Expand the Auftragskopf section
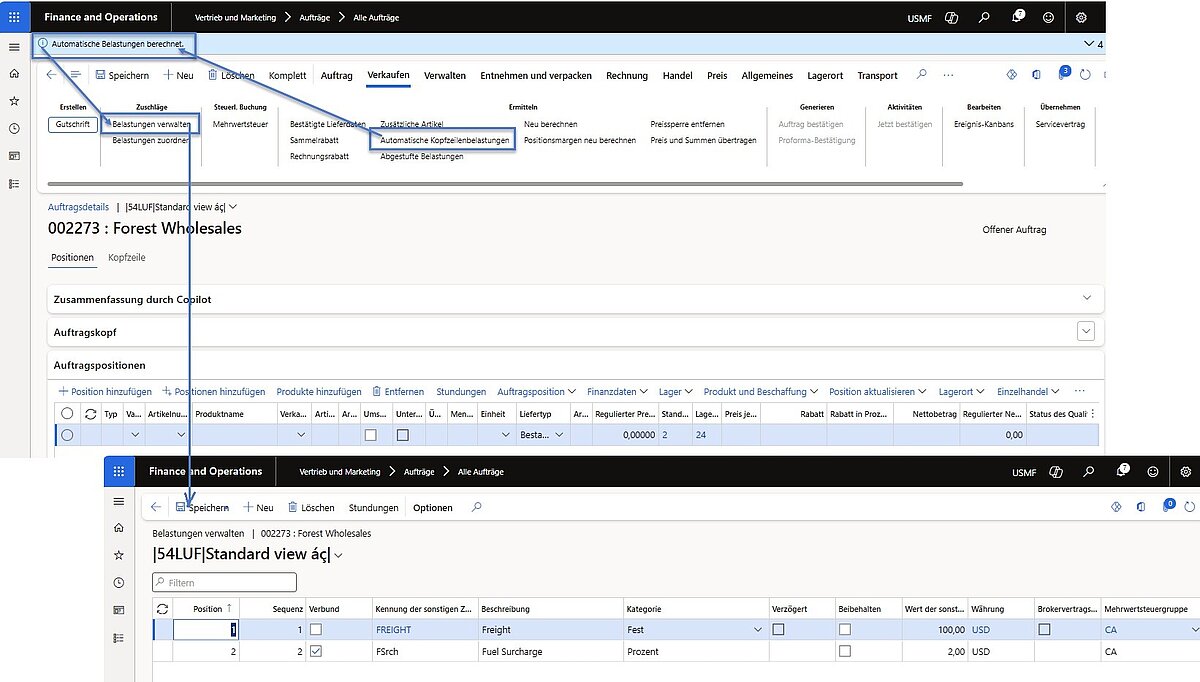1200x682 pixels. (x=1085, y=331)
